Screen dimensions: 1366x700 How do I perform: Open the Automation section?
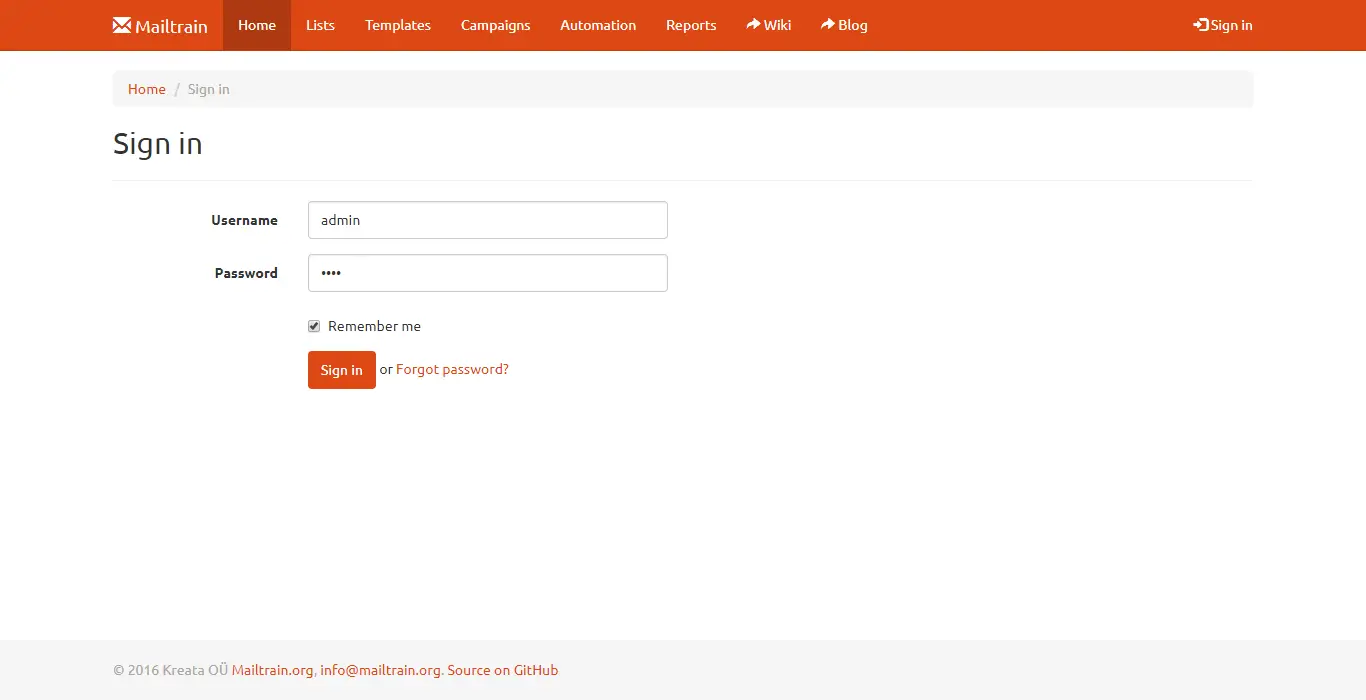point(598,25)
